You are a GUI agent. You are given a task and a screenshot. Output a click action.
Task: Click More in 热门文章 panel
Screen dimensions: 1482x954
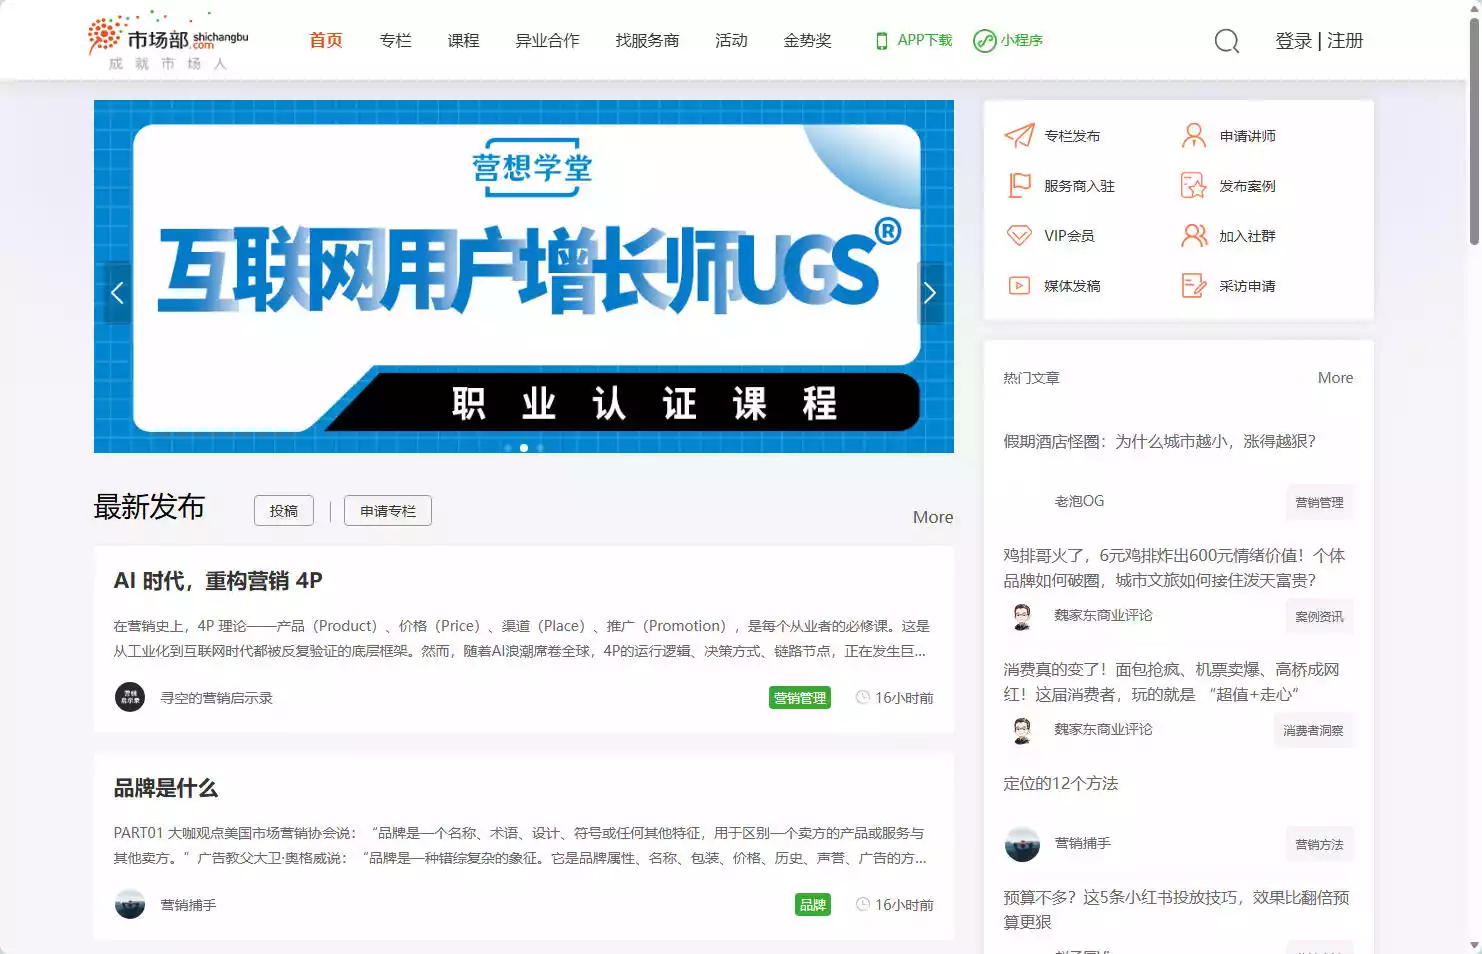pos(1335,378)
